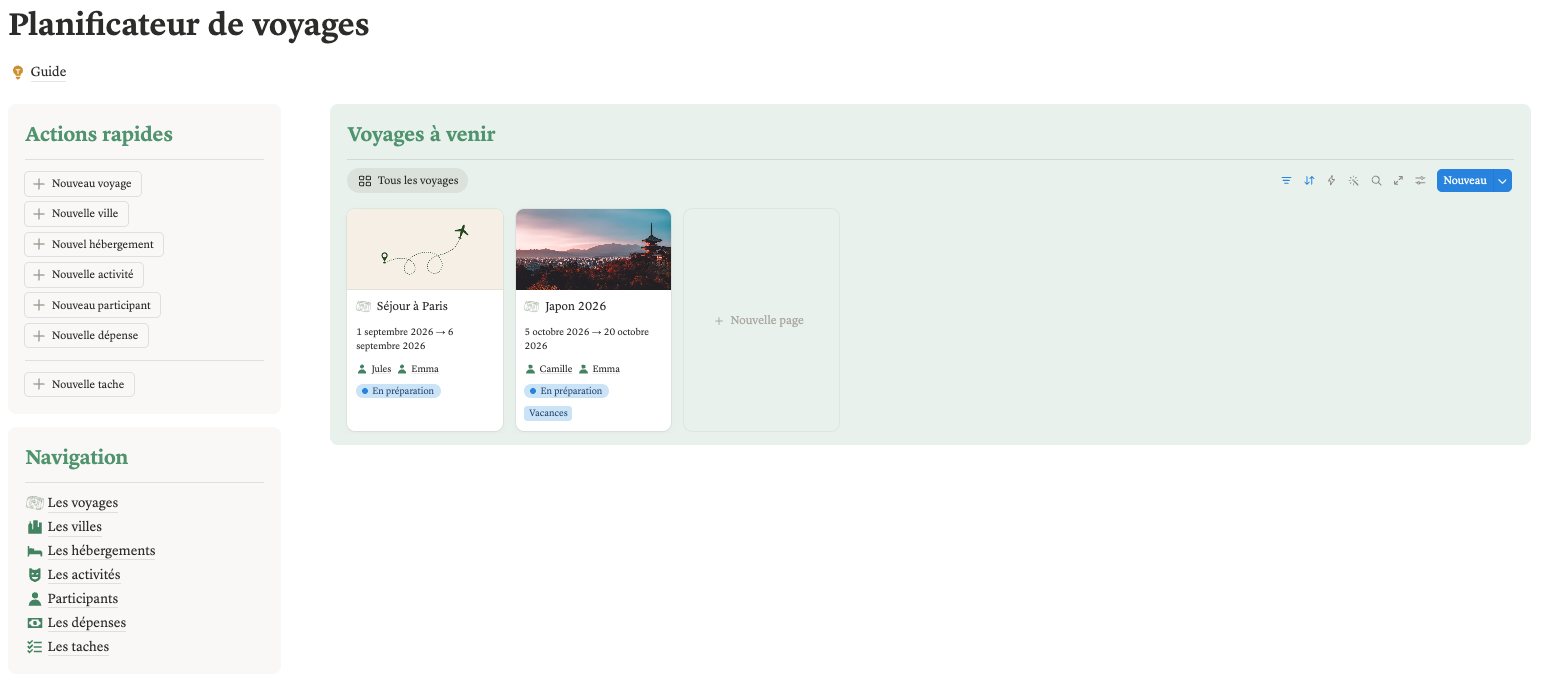Screen dimensions: 1560x683
Task: Open Japon 2026 pagoda cover image
Action: [593, 249]
